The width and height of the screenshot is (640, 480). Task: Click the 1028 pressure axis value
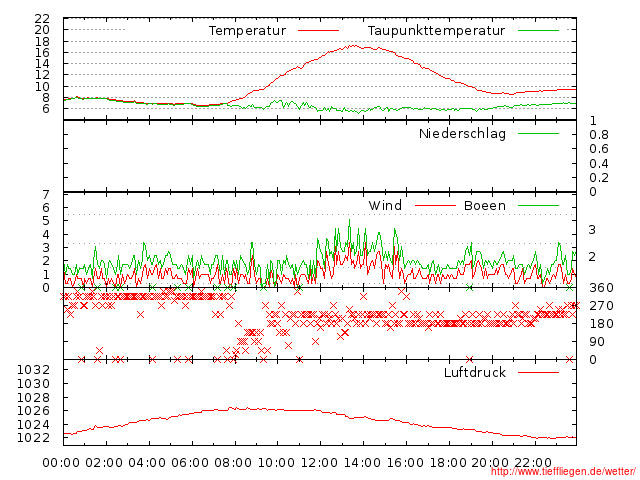(33, 398)
